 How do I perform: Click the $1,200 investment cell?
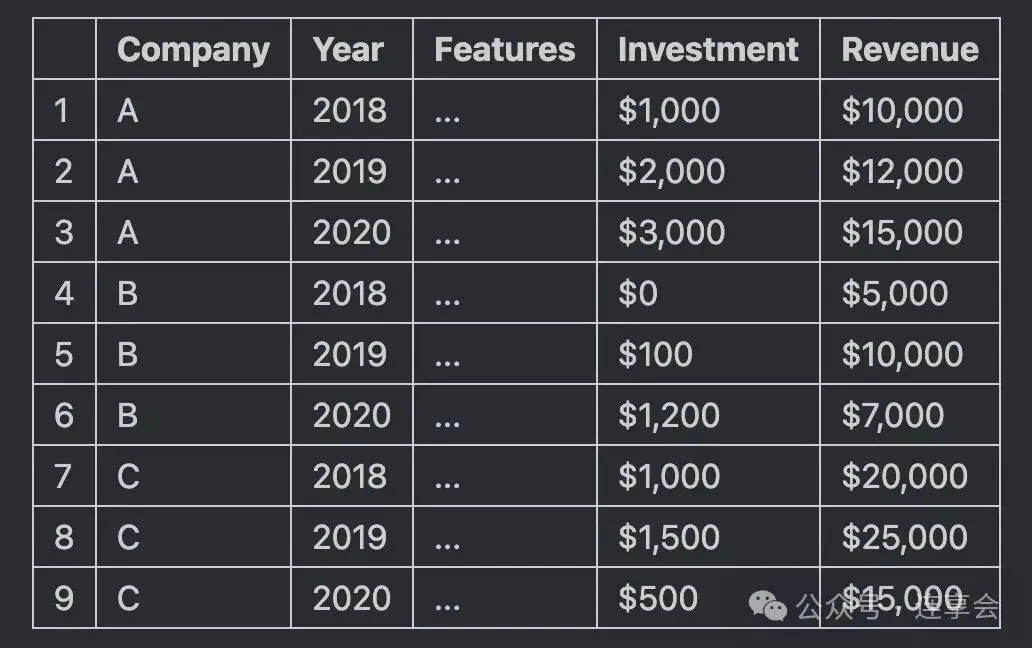point(668,415)
